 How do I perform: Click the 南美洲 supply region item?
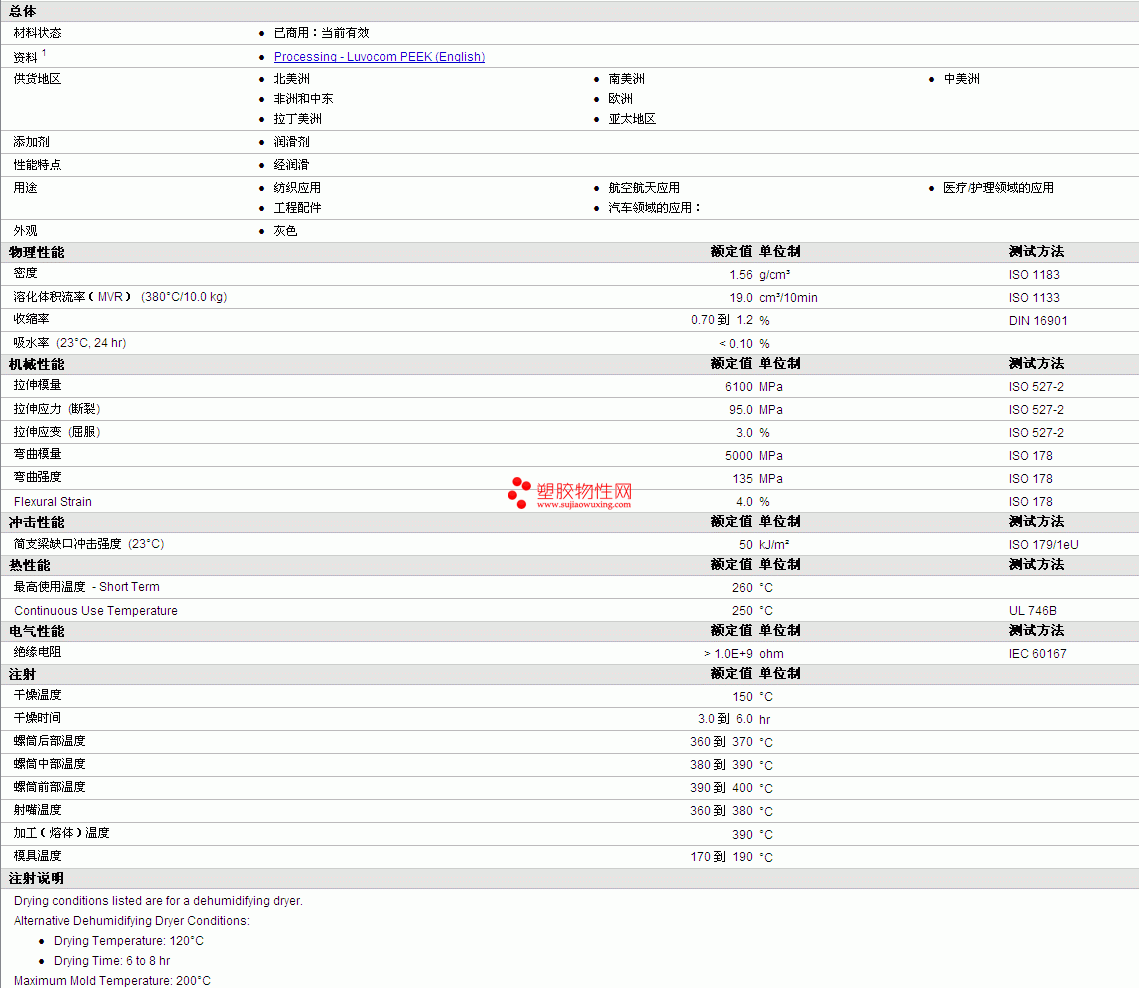[626, 78]
